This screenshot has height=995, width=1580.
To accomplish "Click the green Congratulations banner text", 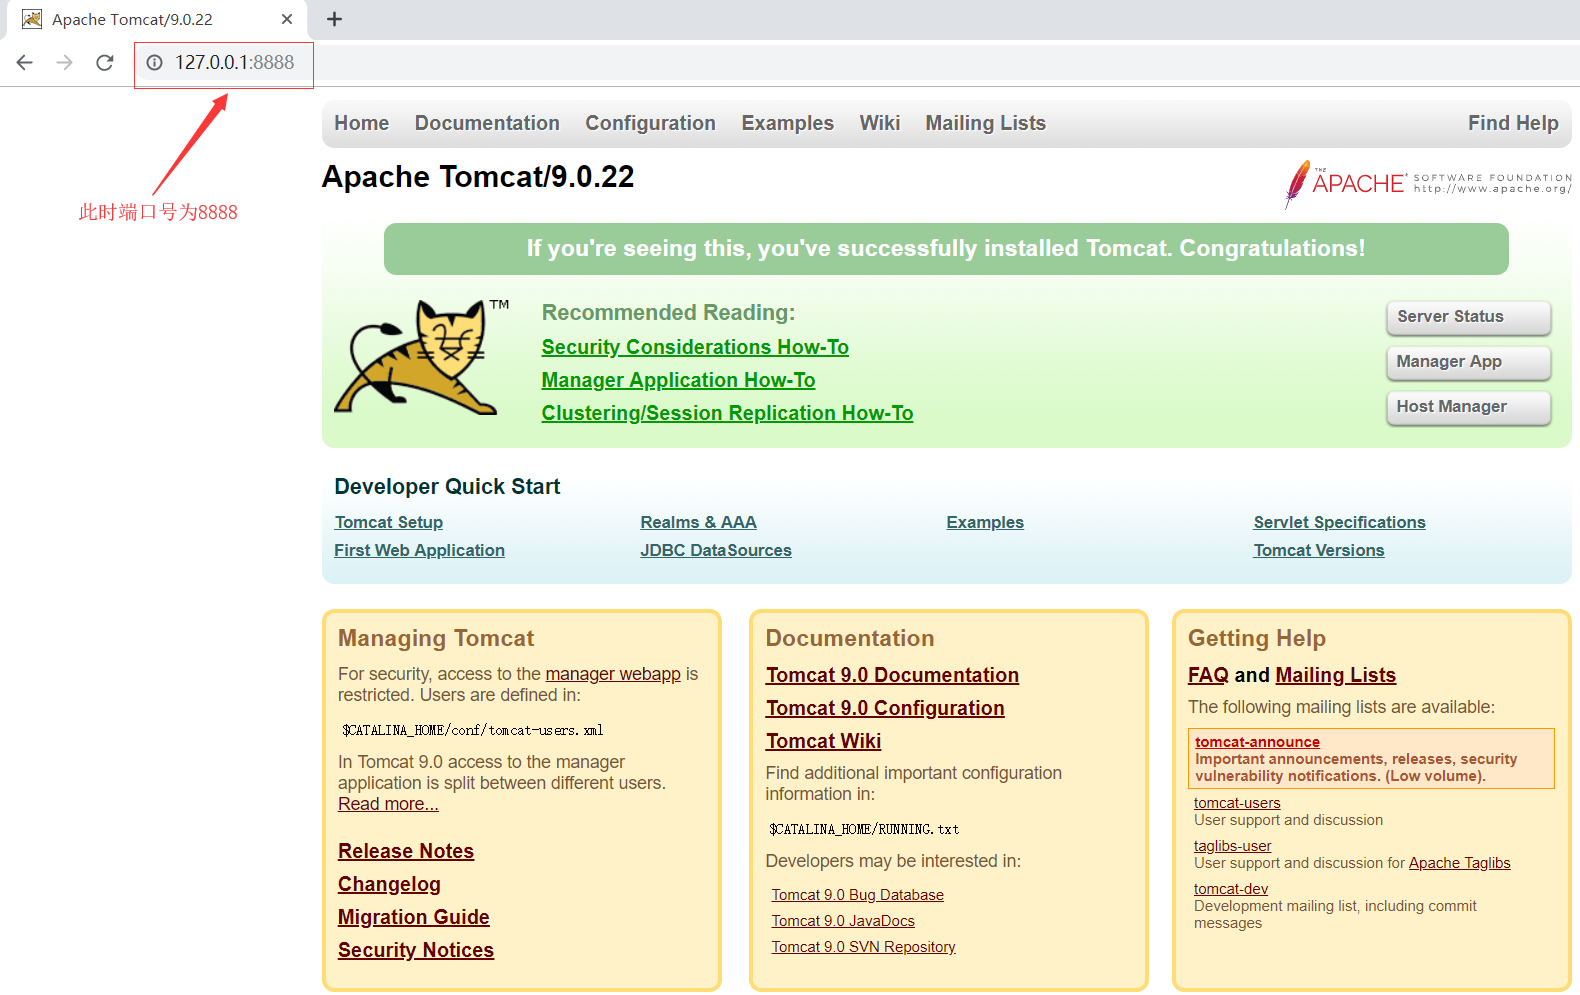I will coord(946,248).
